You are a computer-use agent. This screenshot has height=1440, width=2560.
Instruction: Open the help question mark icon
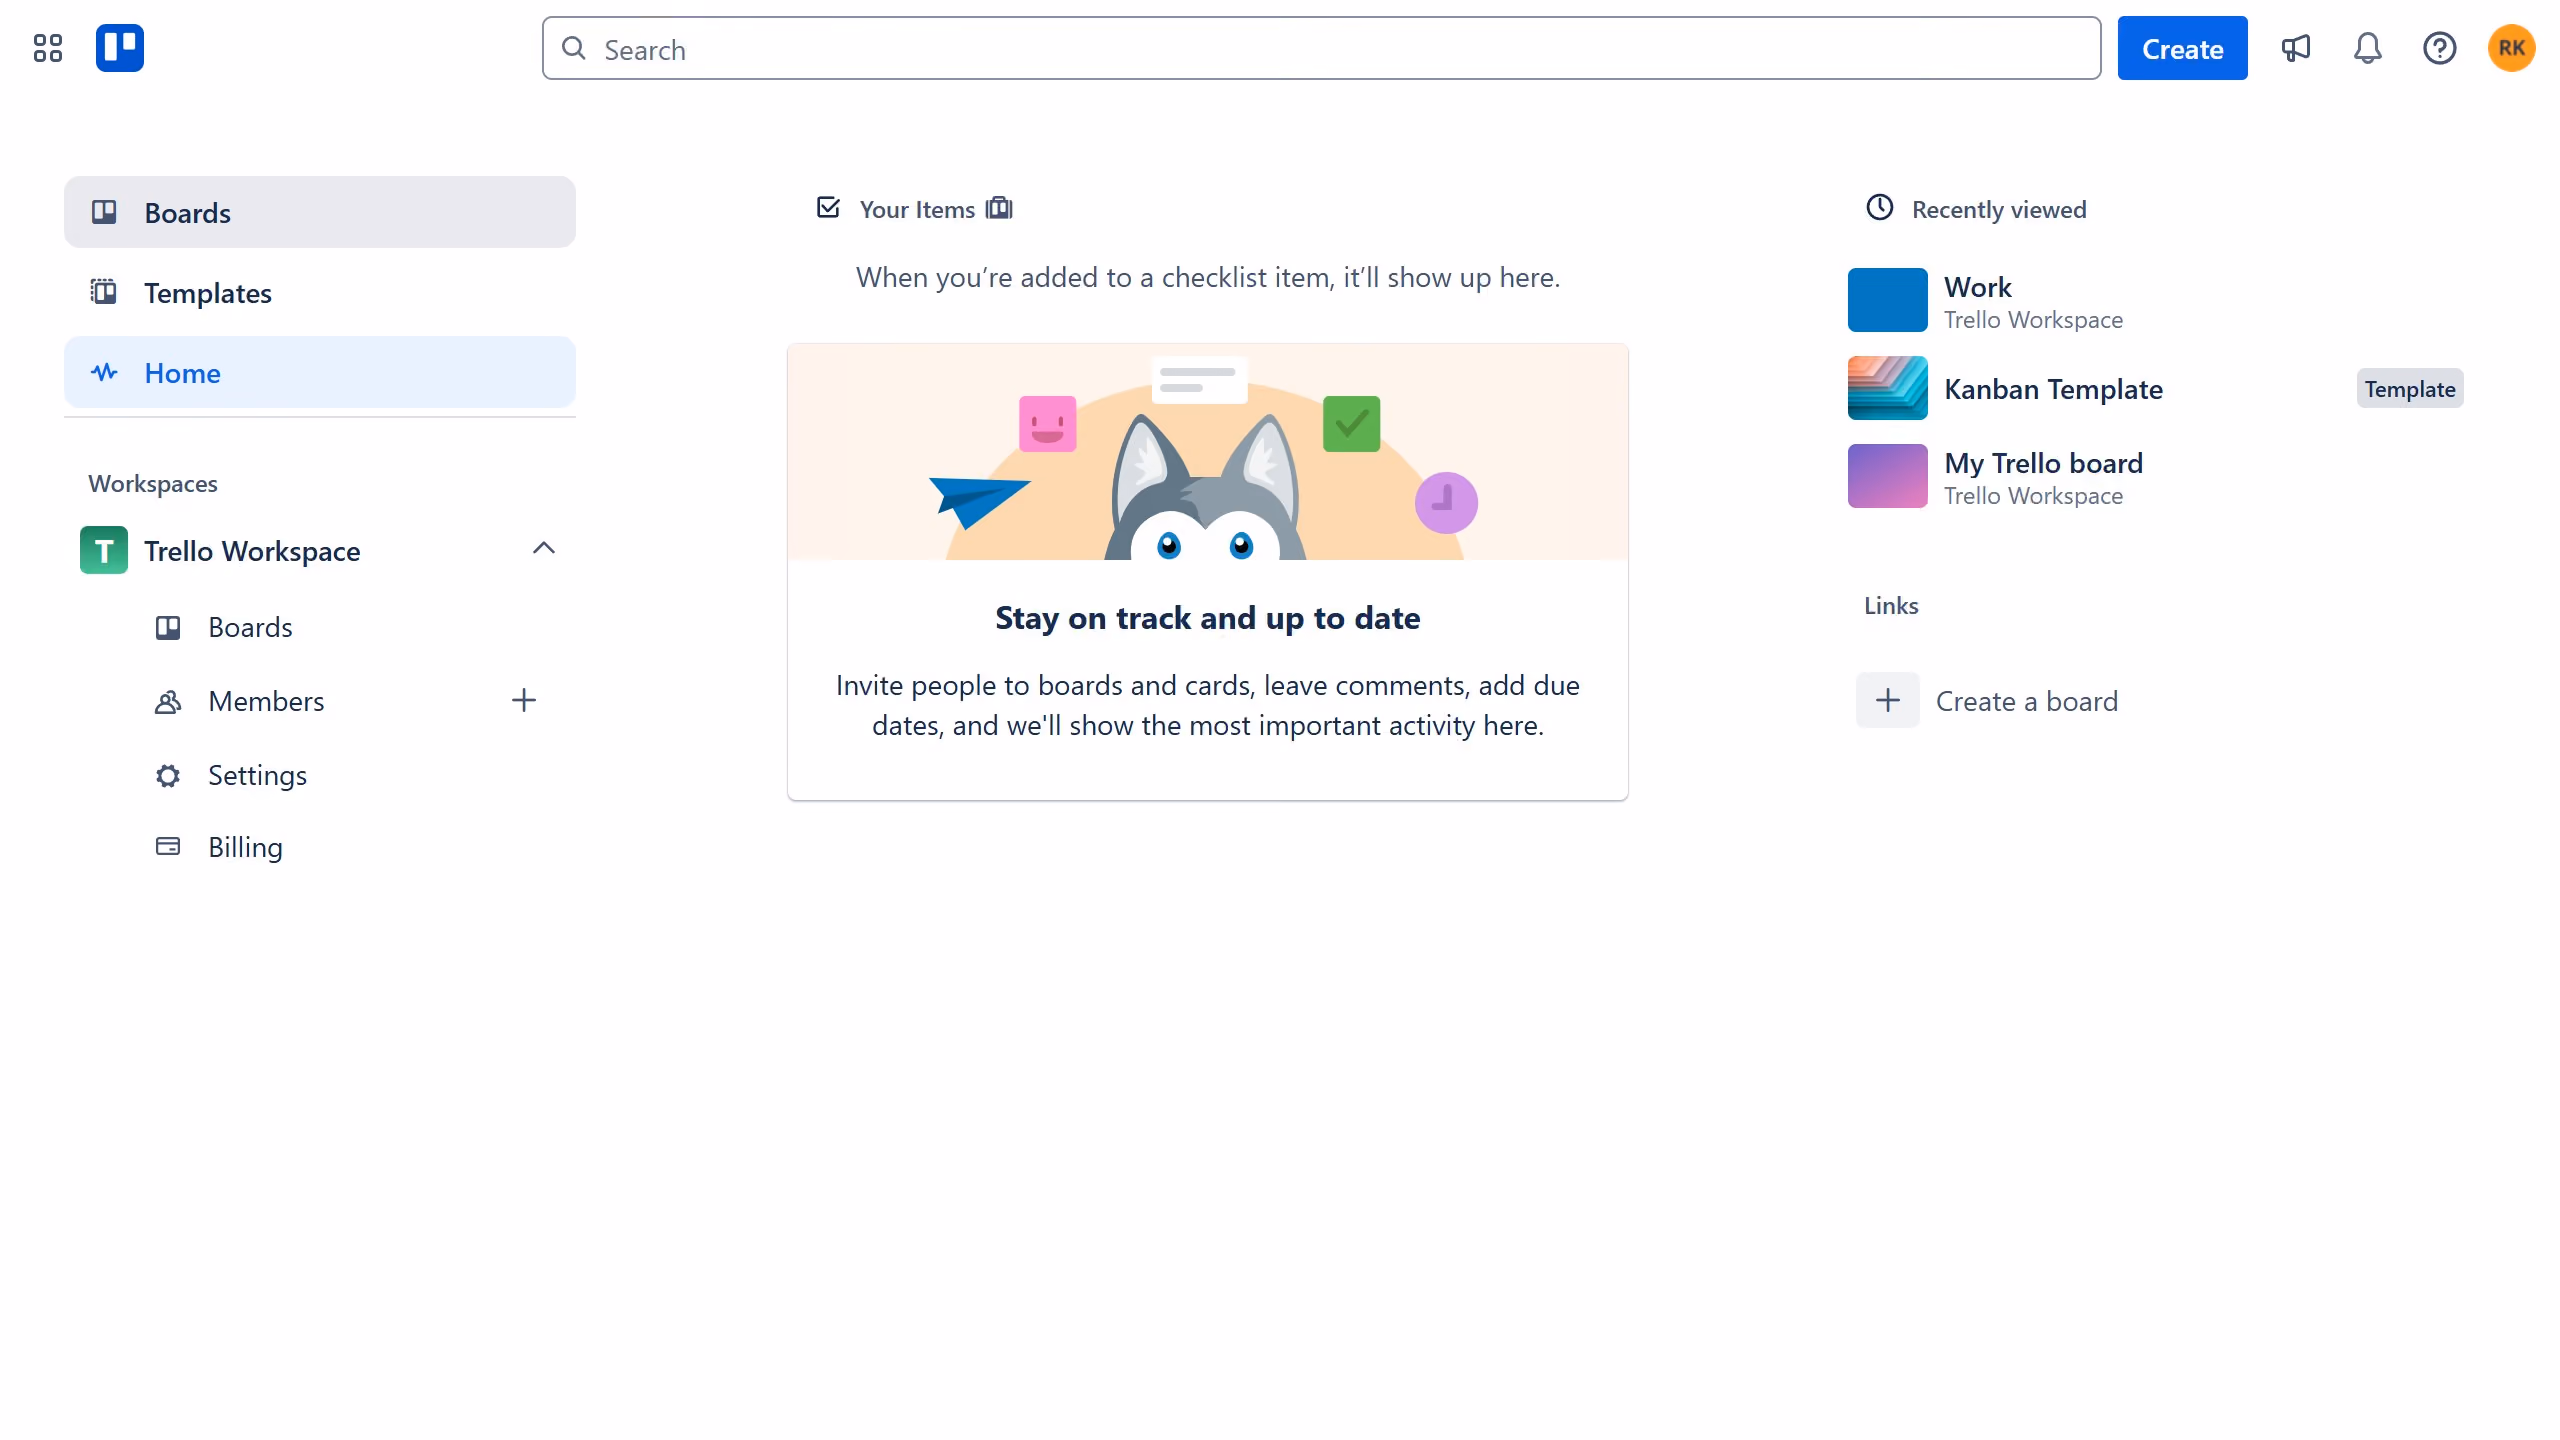[x=2439, y=48]
